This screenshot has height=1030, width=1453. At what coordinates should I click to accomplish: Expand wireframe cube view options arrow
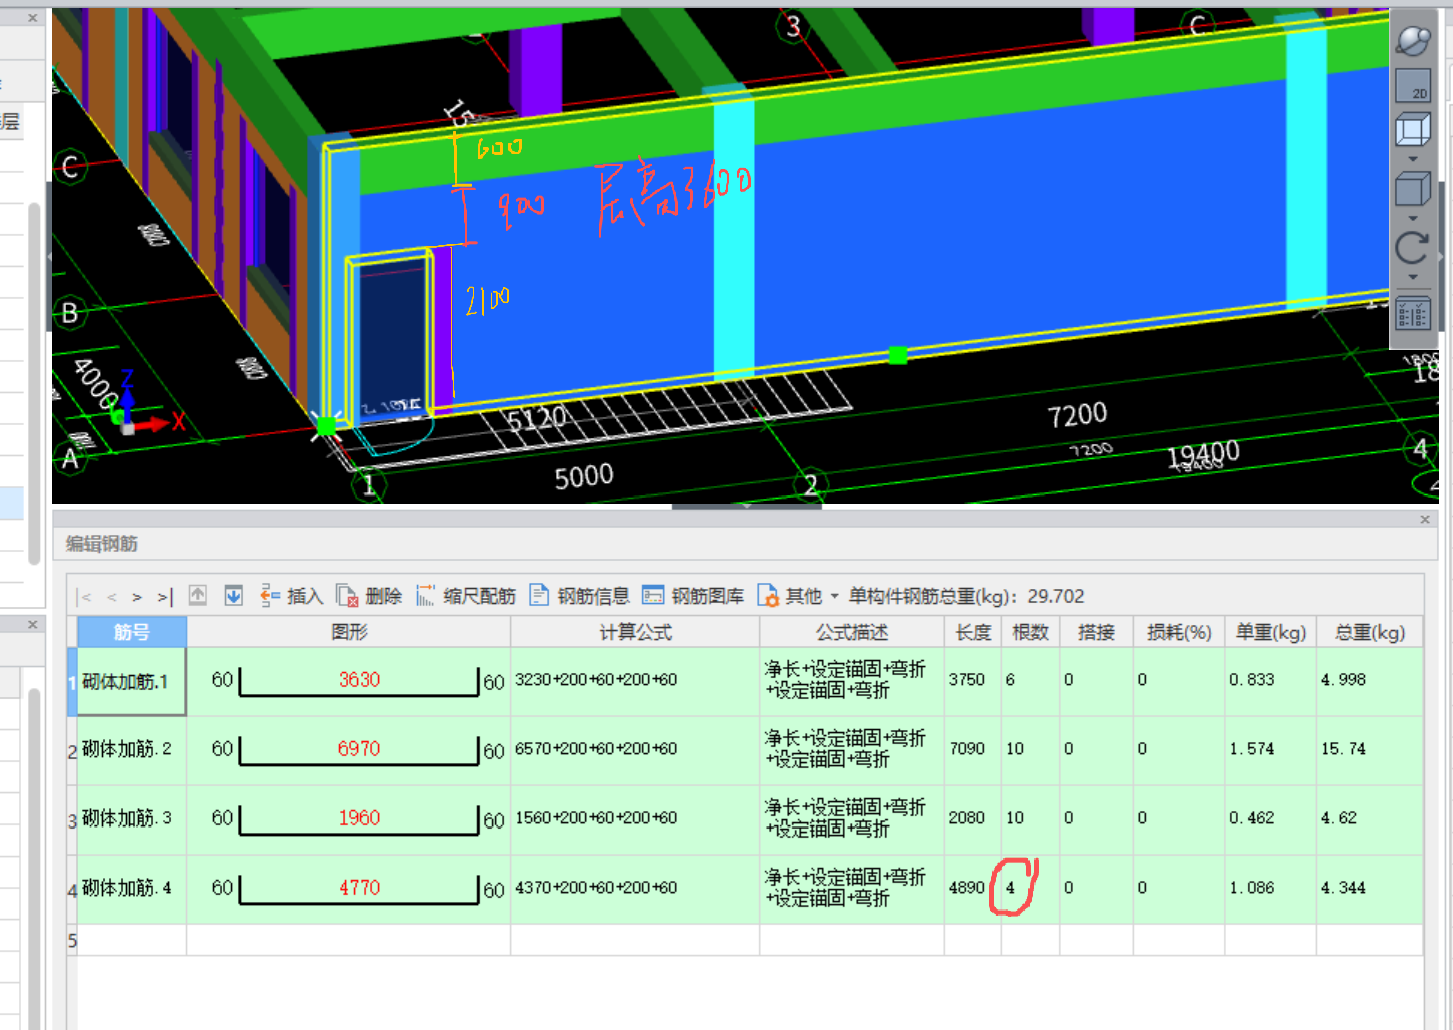click(1412, 159)
